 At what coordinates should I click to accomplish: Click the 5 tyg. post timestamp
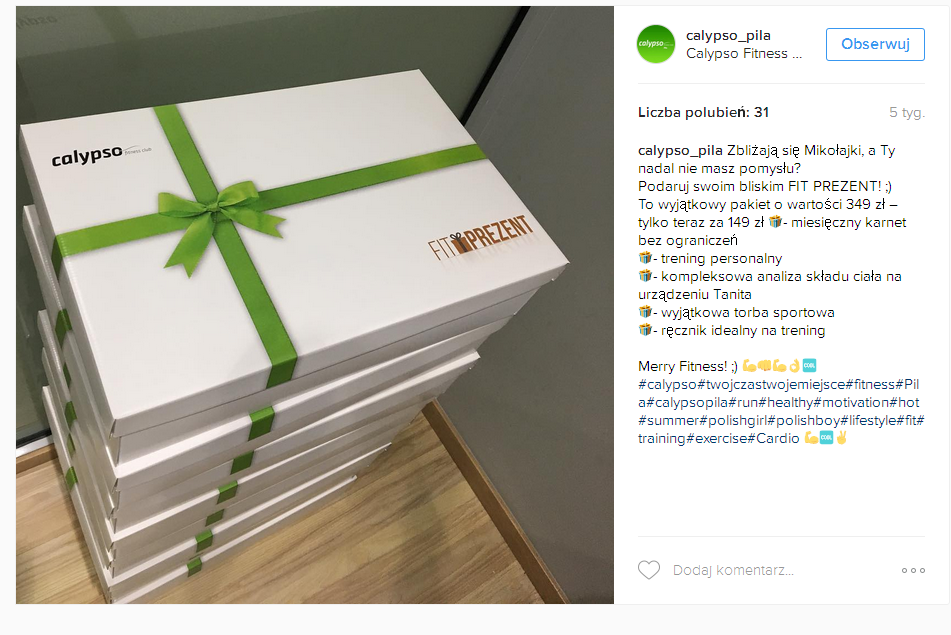click(x=907, y=113)
